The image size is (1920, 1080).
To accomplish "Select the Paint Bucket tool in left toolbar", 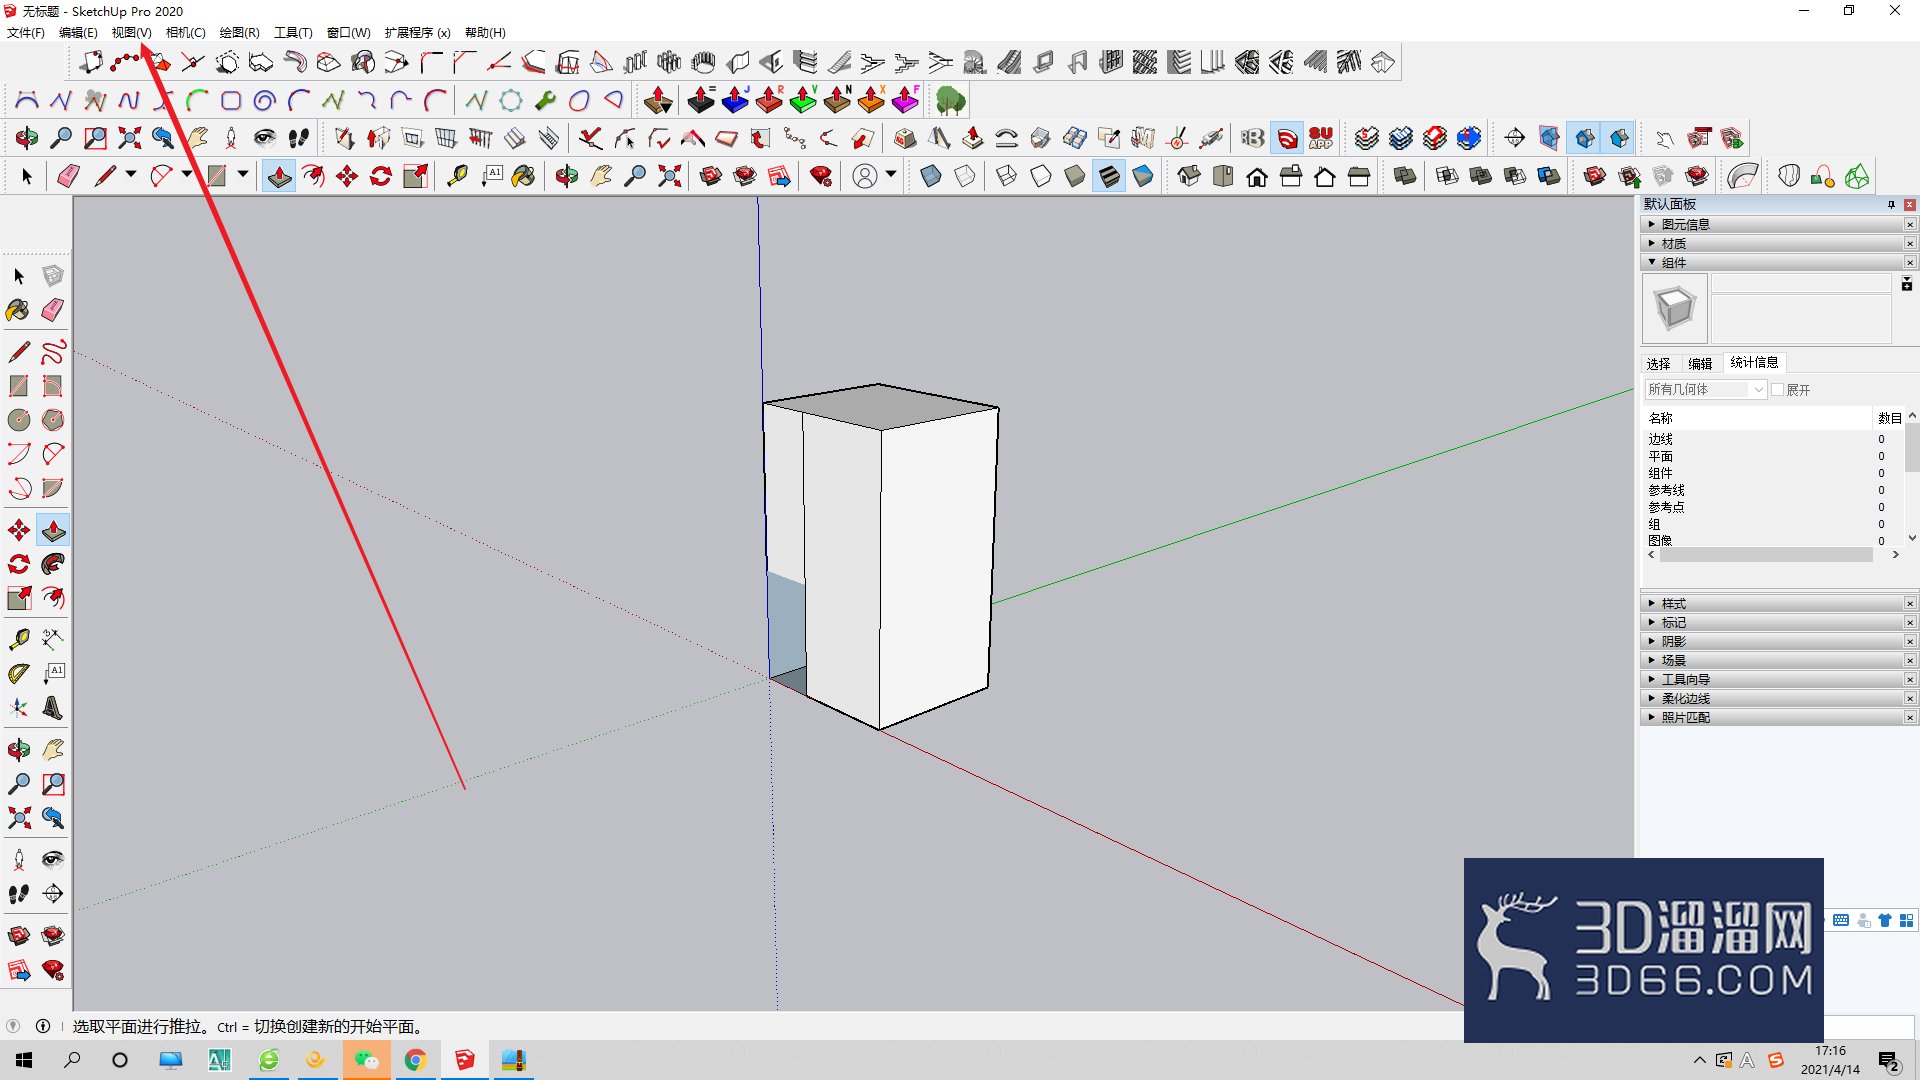I will click(x=18, y=310).
